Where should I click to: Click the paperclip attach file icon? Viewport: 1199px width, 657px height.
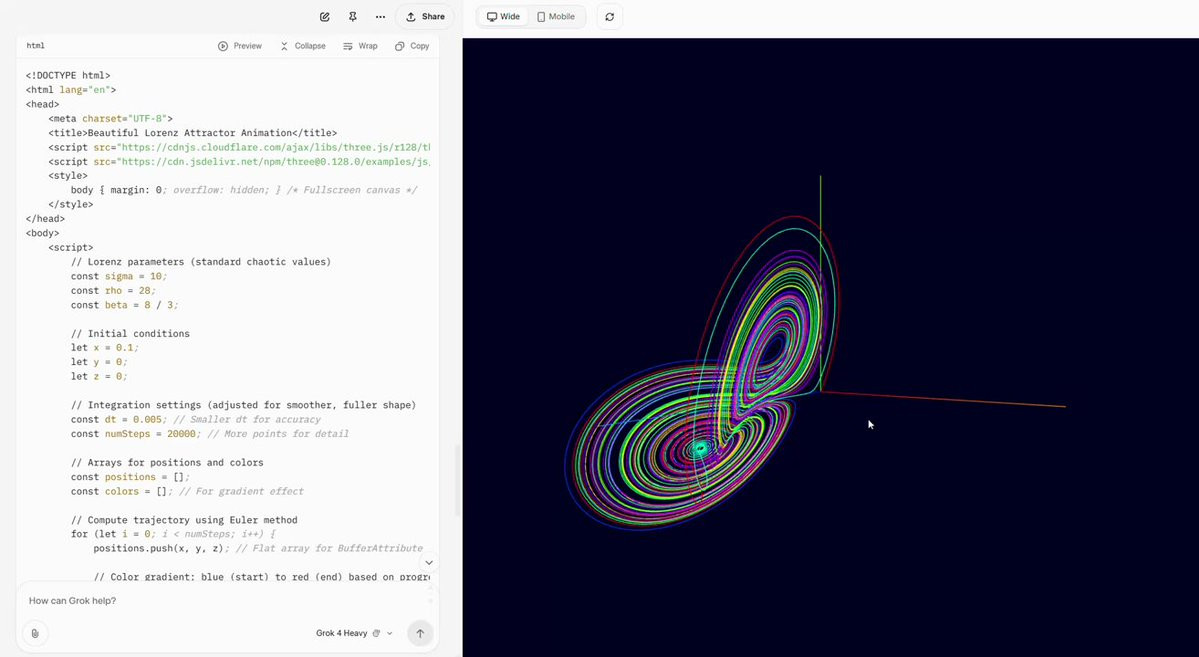[35, 633]
